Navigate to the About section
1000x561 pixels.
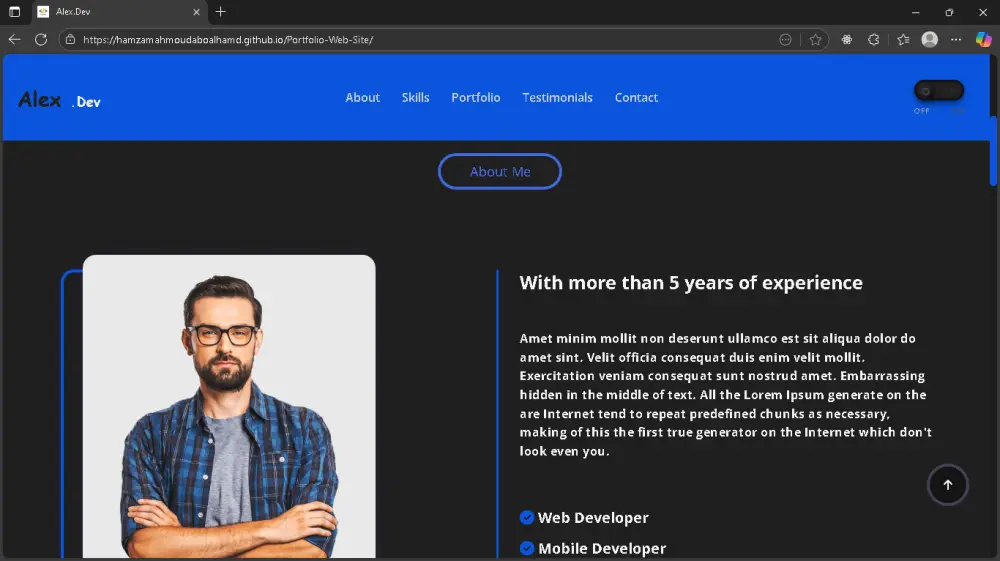pos(362,98)
